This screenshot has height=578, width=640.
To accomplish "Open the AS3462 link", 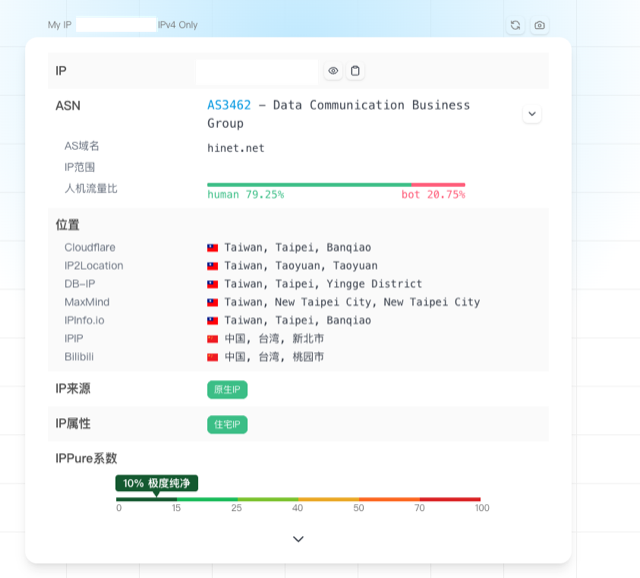I will pyautogui.click(x=229, y=105).
